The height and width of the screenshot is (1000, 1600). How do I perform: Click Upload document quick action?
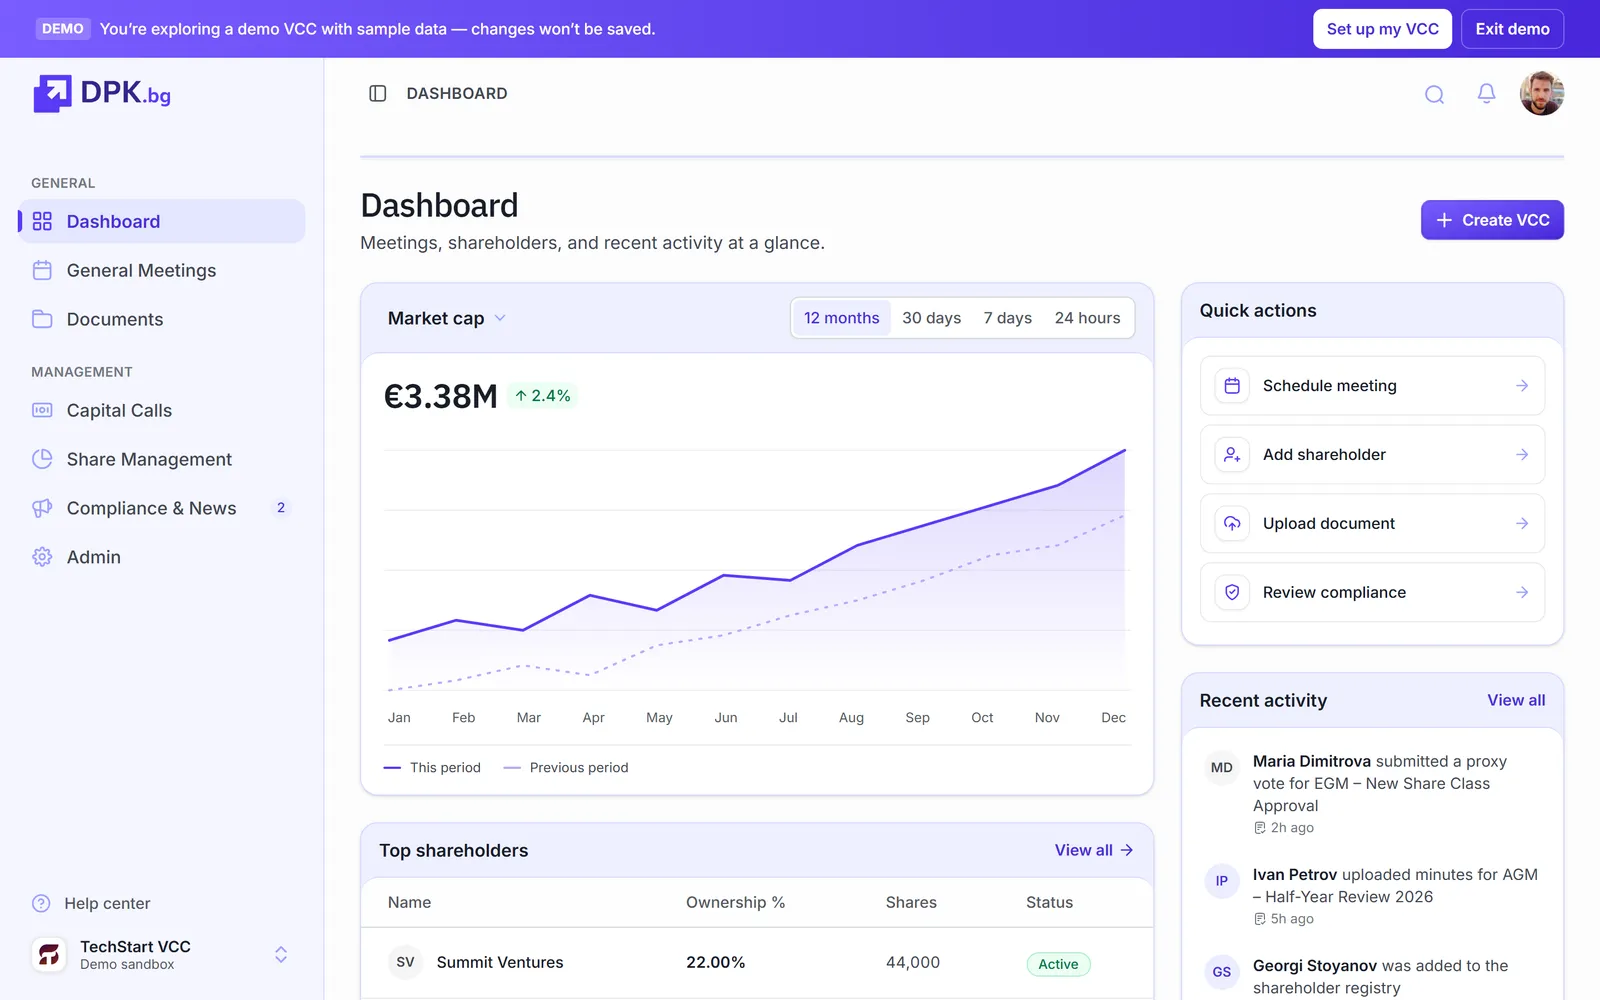1372,523
